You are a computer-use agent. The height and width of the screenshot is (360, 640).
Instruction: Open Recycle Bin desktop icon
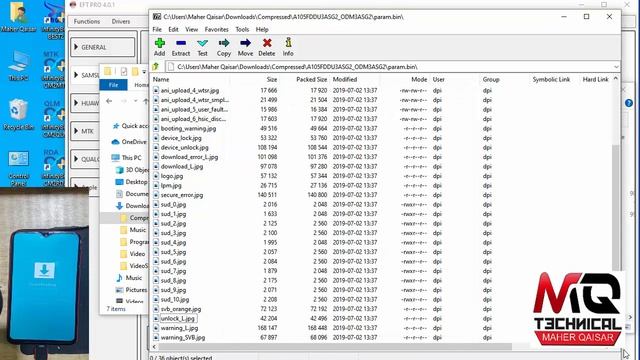(x=18, y=115)
